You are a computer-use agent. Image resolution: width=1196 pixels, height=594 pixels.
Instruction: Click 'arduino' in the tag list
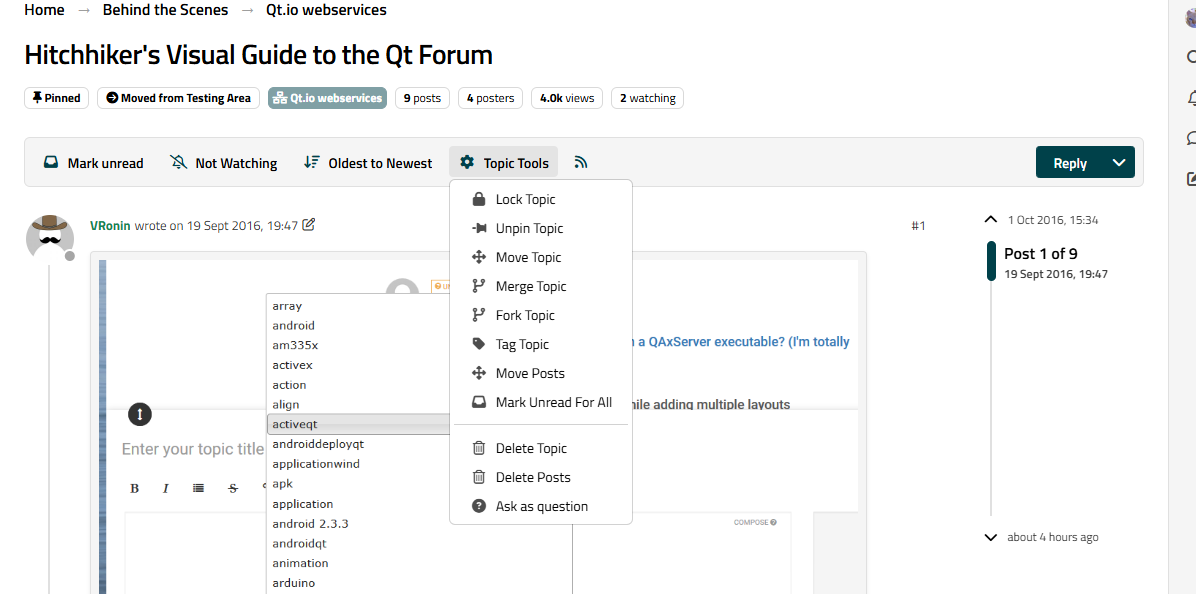coord(294,583)
